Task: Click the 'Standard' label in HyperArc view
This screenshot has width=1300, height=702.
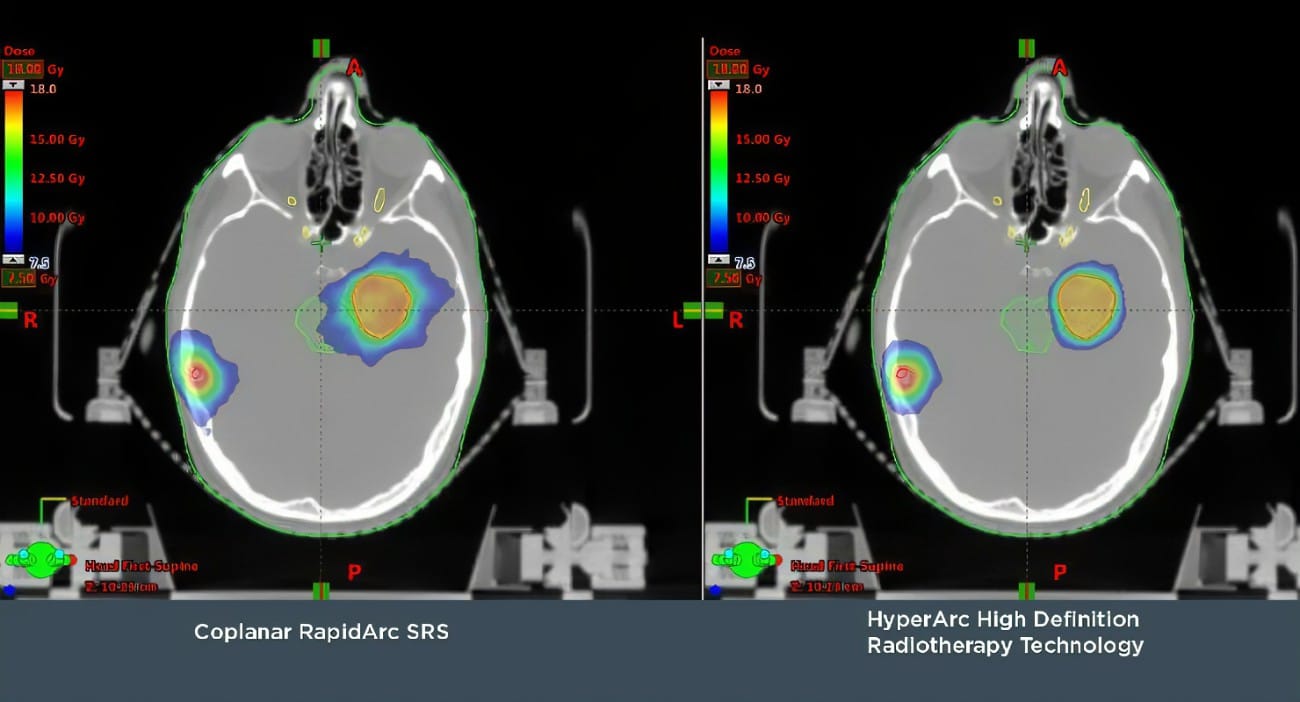Action: (806, 500)
